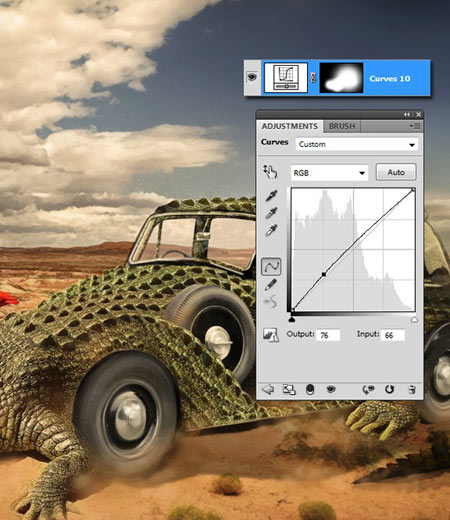Pick the white point eyedropper
450x520 pixels.
[x=271, y=230]
